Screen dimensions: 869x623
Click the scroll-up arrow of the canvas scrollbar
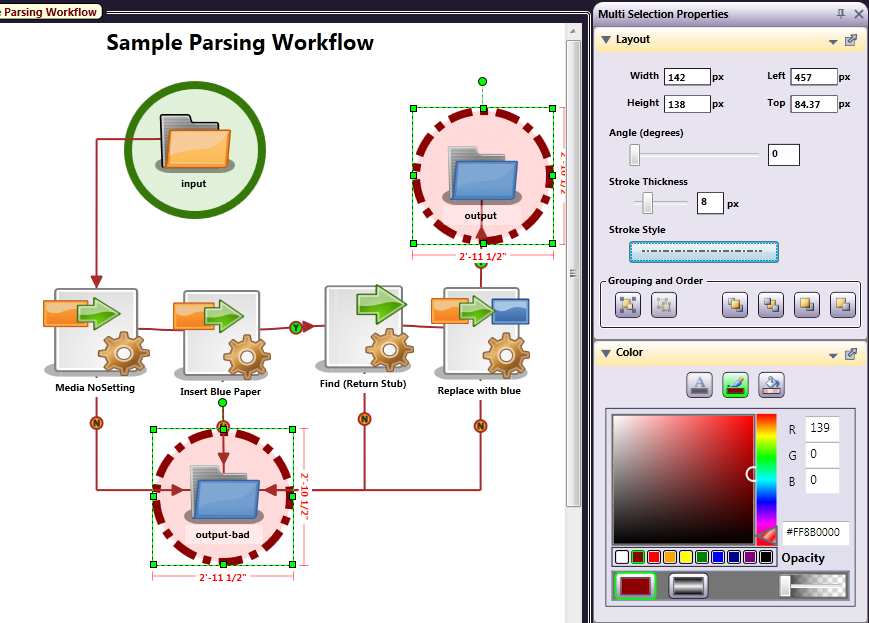coord(573,31)
